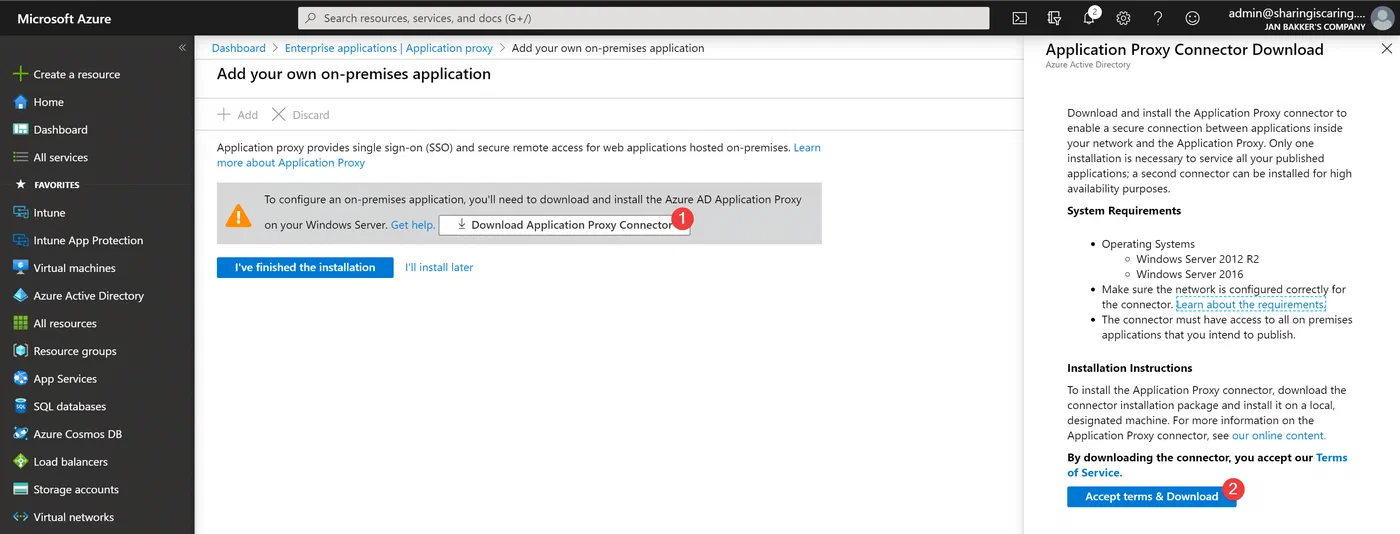The width and height of the screenshot is (1400, 534).
Task: Open the Terms of Service link
Action: (x=1207, y=465)
